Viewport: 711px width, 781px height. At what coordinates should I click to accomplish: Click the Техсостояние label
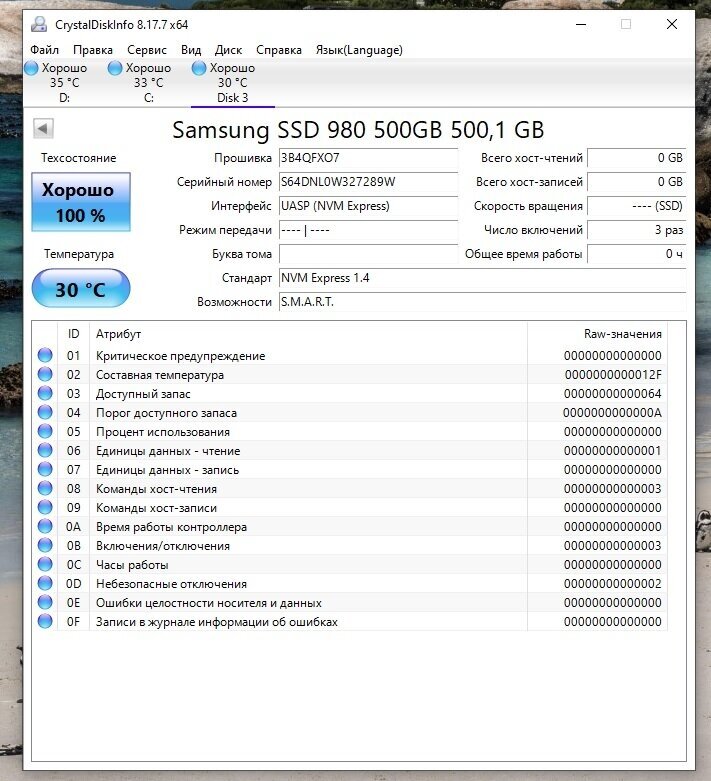78,158
